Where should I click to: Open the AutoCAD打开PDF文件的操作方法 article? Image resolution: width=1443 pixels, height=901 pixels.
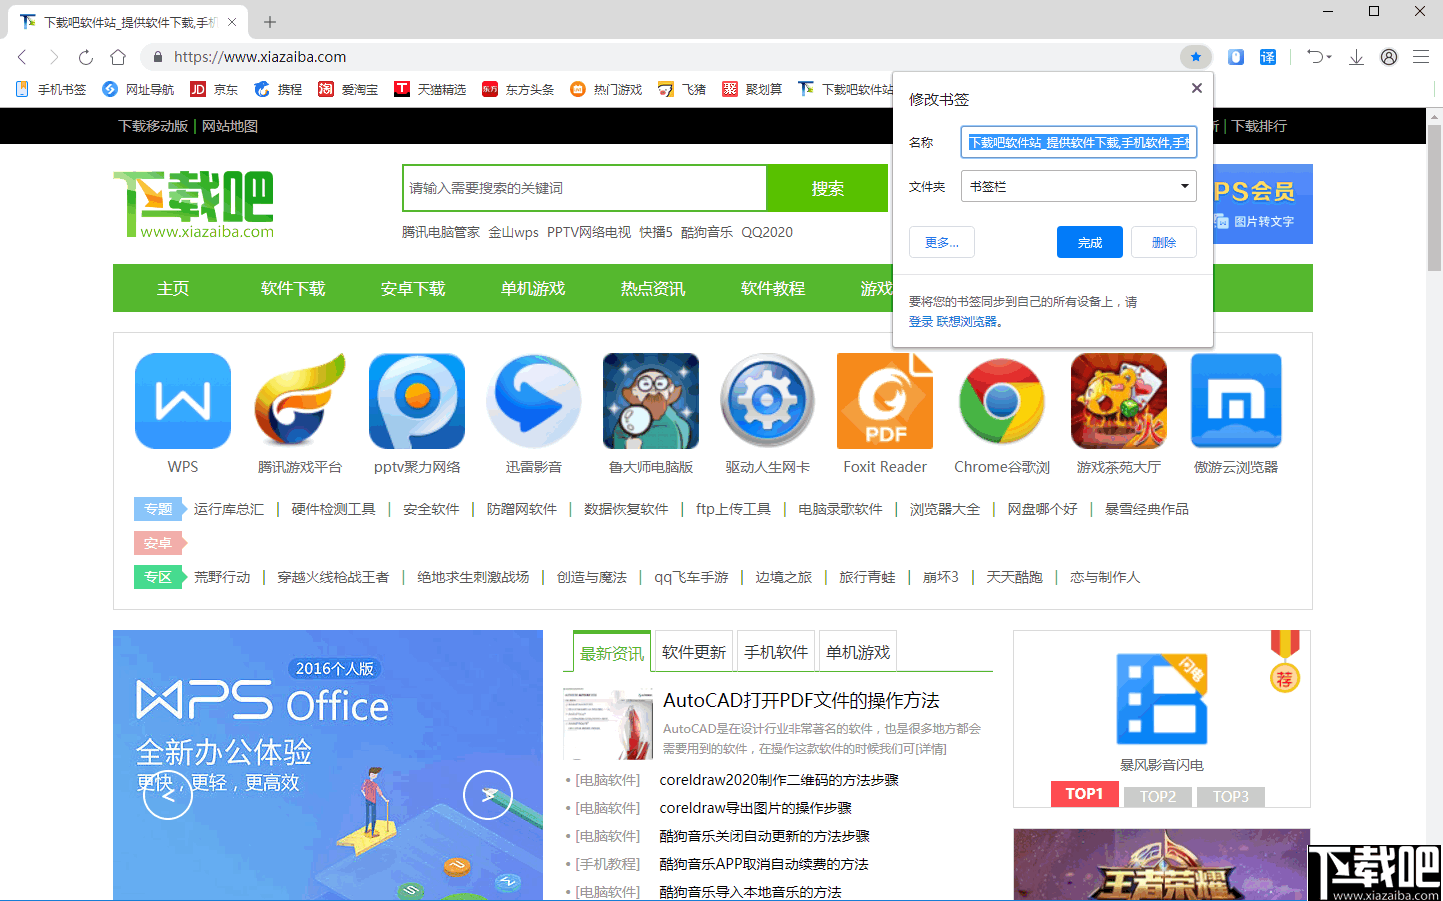(801, 700)
